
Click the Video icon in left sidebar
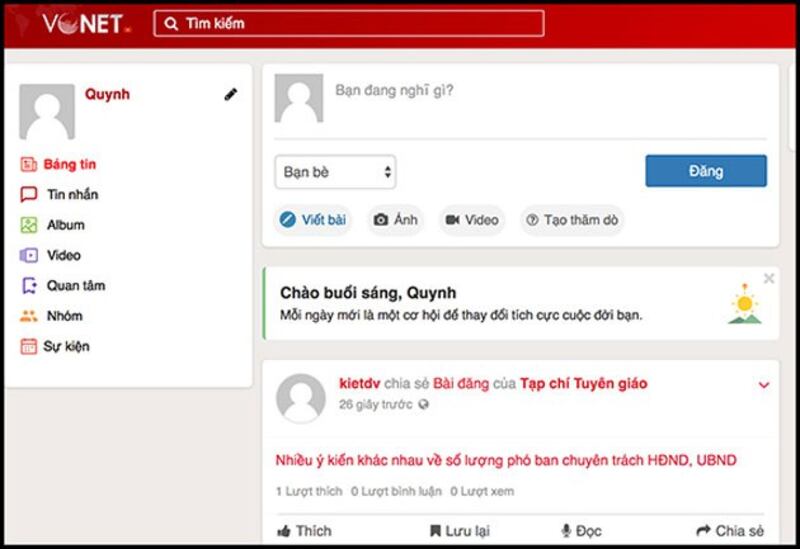click(x=29, y=256)
